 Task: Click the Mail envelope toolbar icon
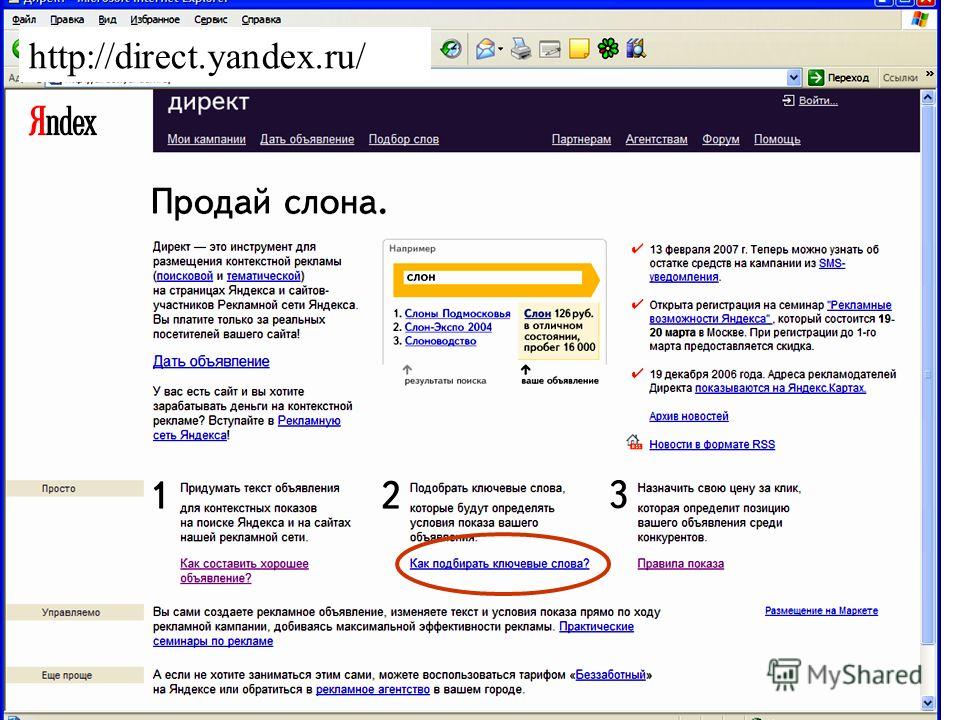(x=485, y=48)
